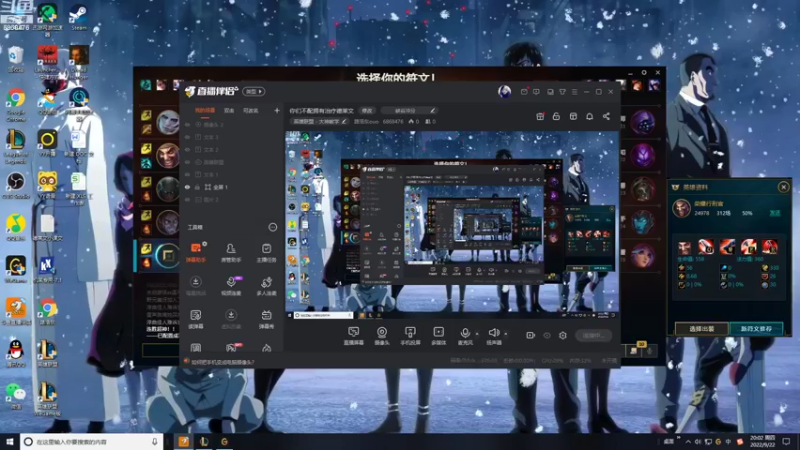Toggle visibility of 图片 2 source

[x=187, y=199]
